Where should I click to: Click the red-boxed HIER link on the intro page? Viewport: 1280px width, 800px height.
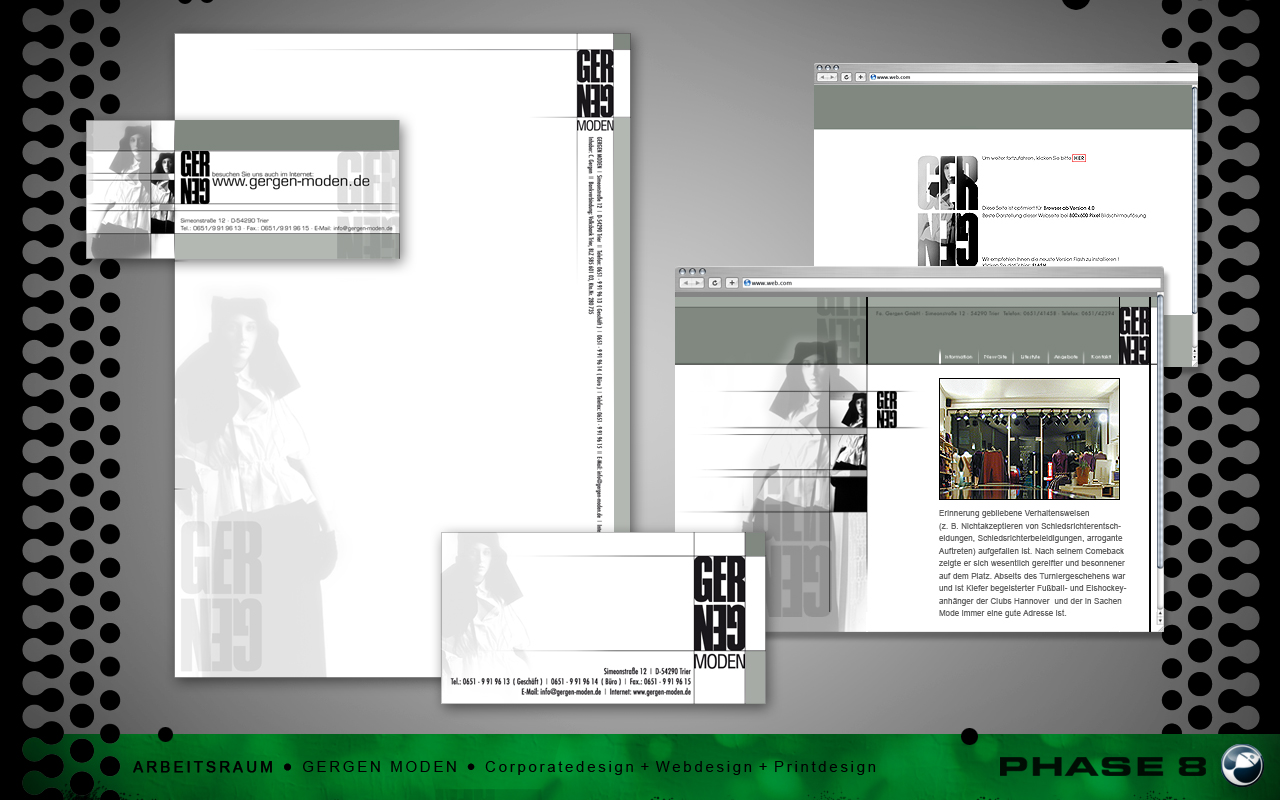(1078, 158)
